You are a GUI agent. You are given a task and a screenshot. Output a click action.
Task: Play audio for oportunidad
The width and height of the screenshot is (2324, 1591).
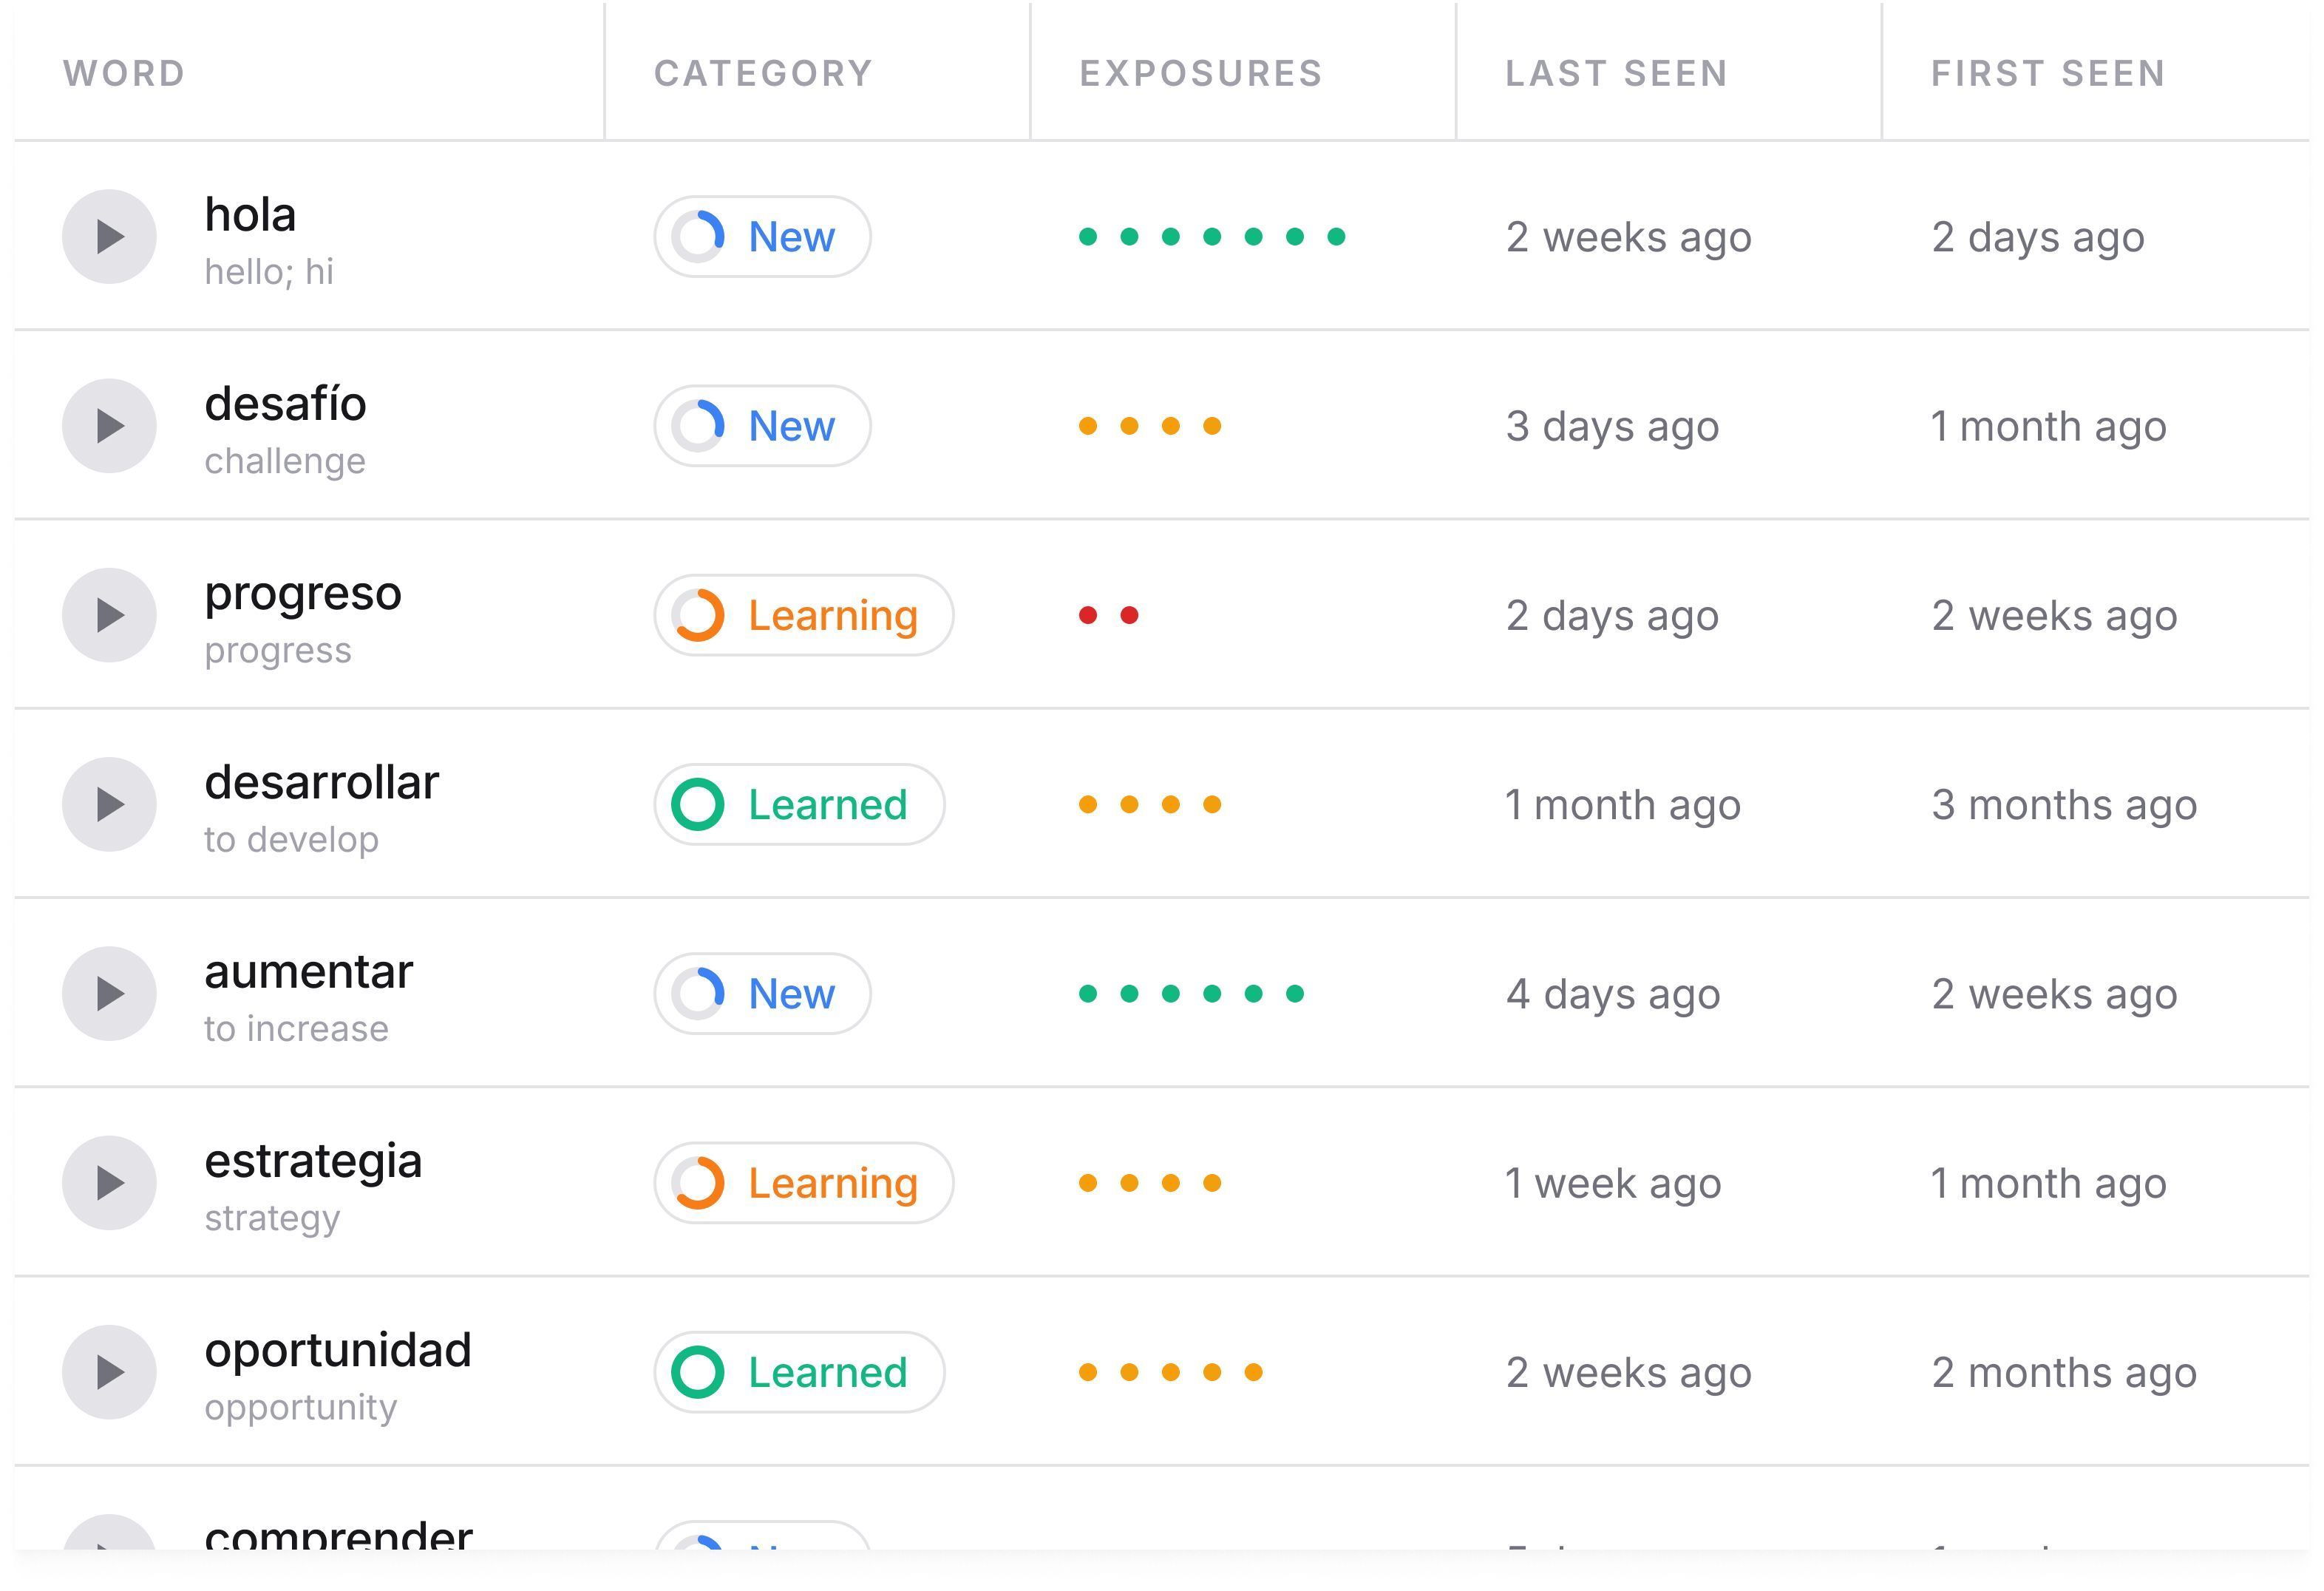(109, 1372)
